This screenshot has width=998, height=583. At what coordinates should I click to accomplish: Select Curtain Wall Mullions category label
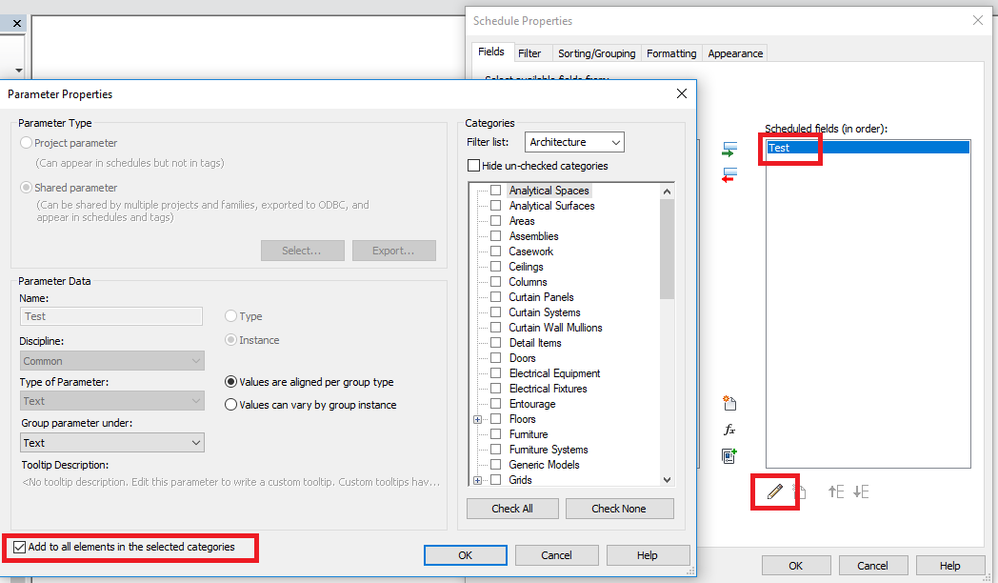pyautogui.click(x=556, y=328)
